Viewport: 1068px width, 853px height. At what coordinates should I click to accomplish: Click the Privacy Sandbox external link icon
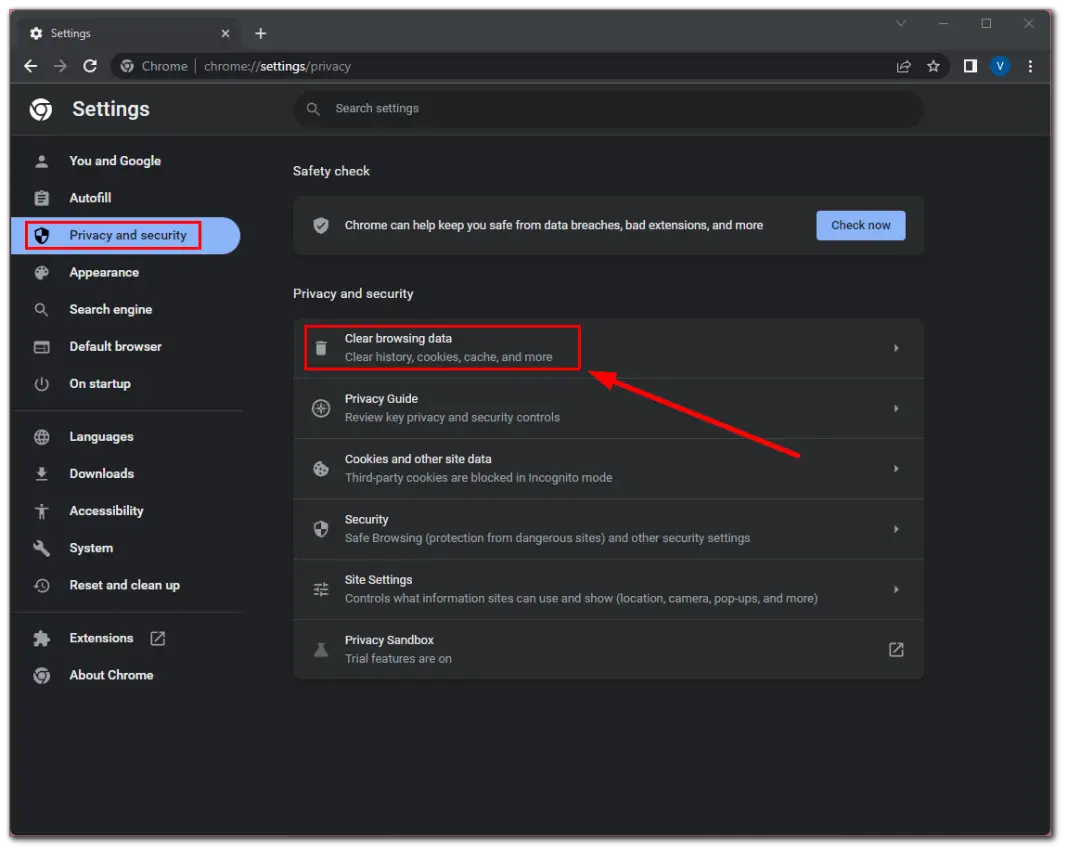tap(895, 649)
